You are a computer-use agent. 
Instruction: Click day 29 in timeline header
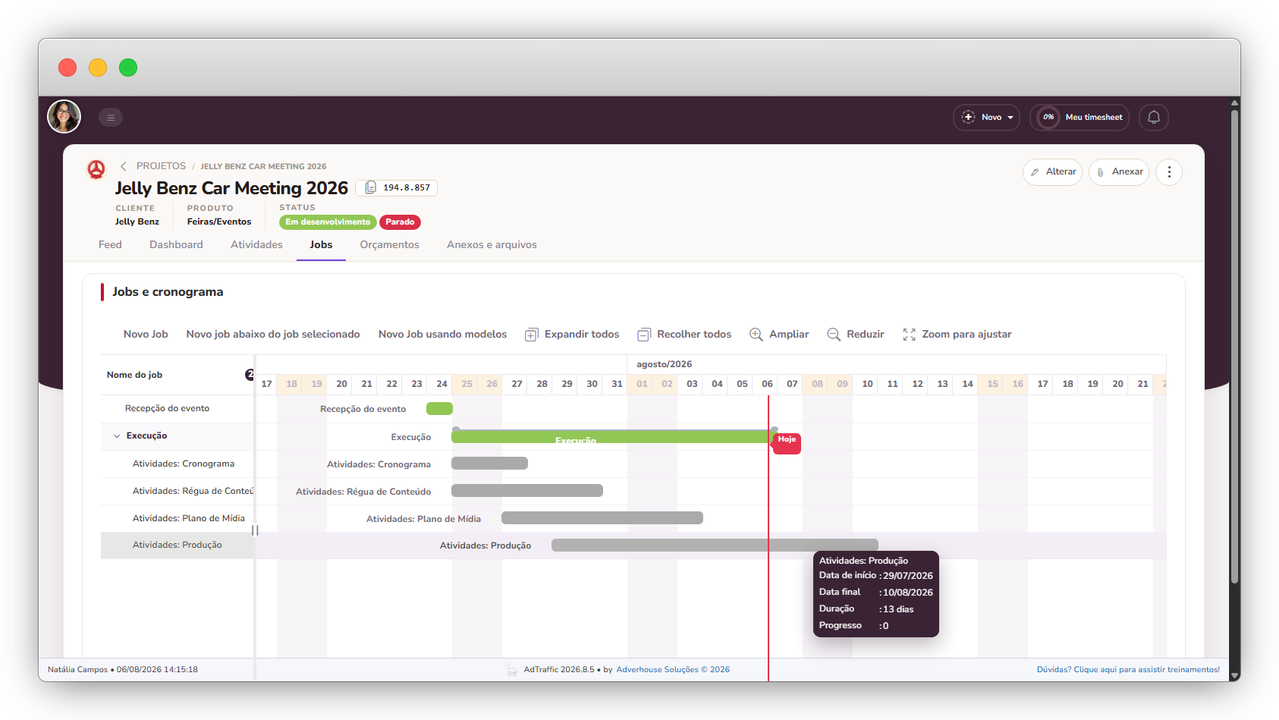[567, 384]
